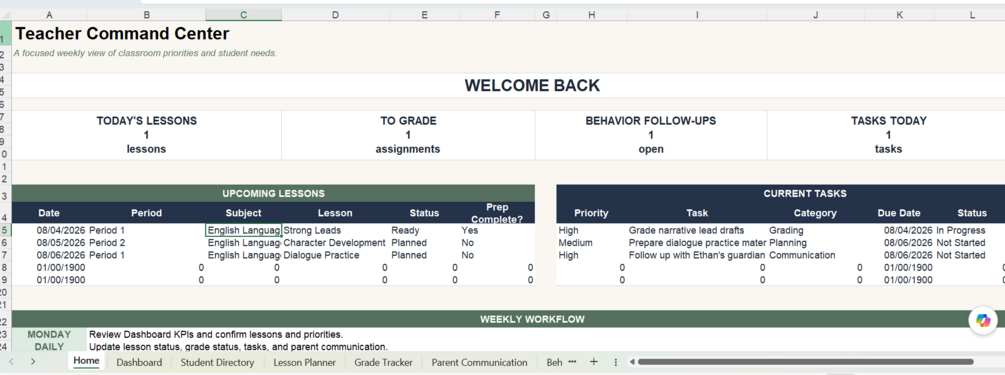
Task: Click the Prep Complete? column heading
Action: click(497, 213)
